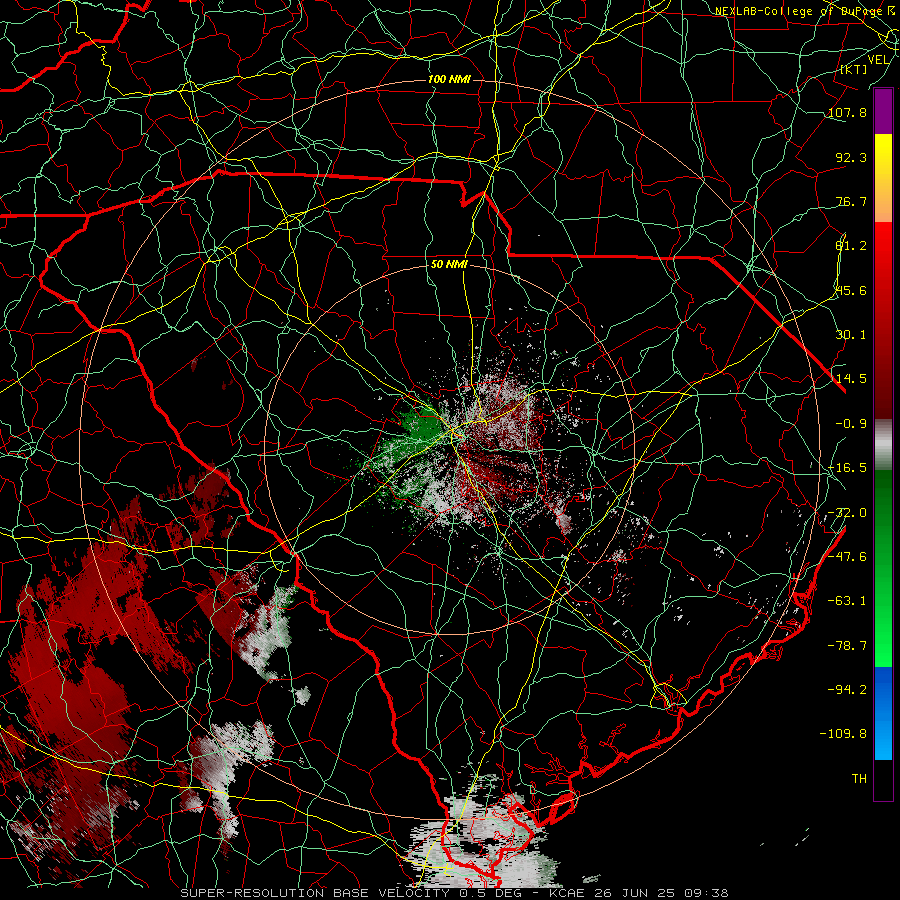Viewport: 900px width, 900px height.
Task: Pick the blue gradient segment of the color bar
Action: [x=883, y=713]
